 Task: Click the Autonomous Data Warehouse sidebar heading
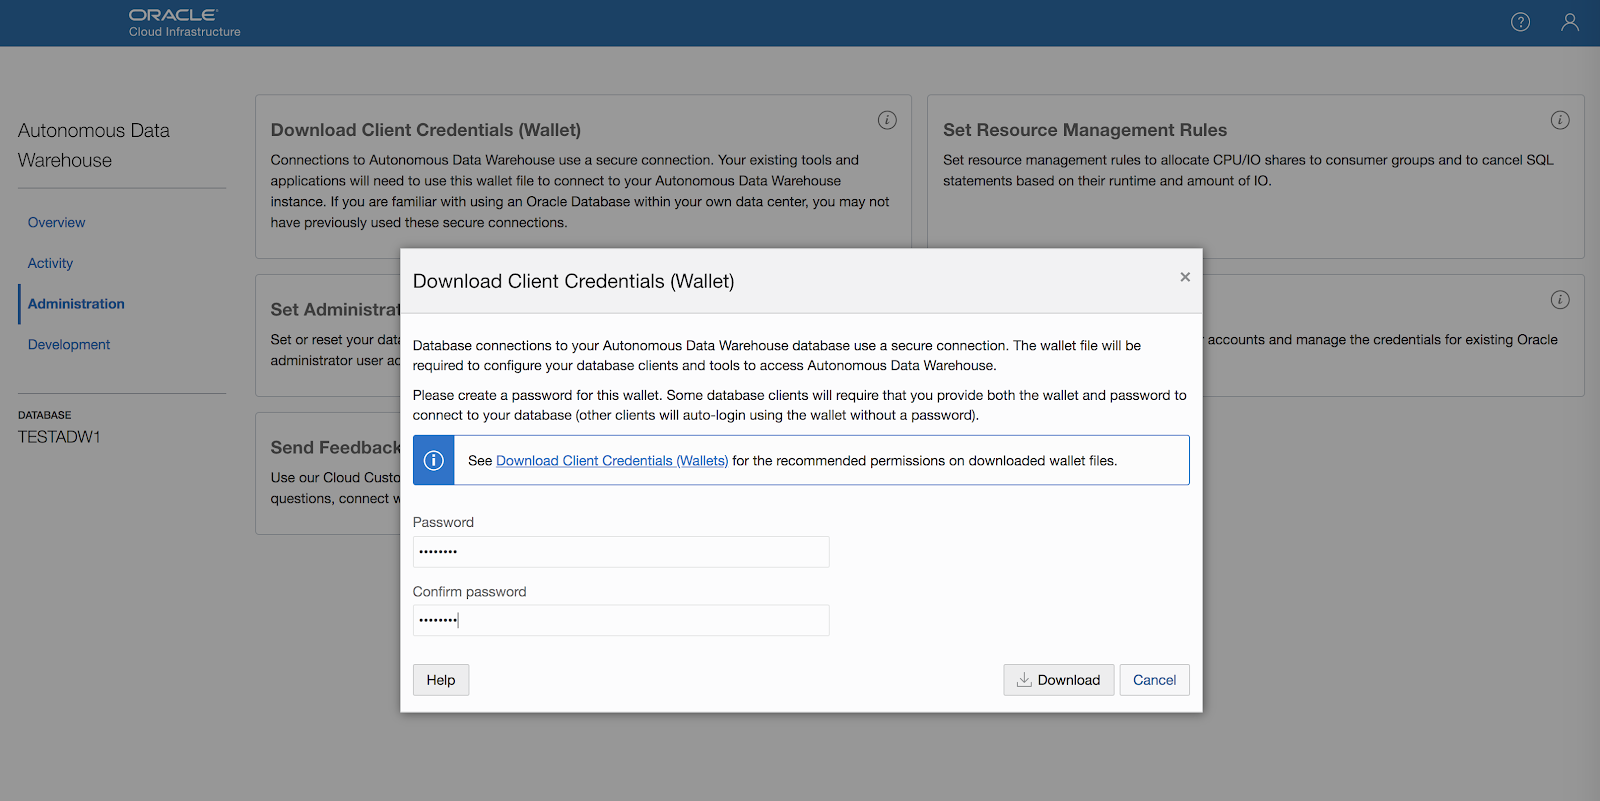click(94, 145)
